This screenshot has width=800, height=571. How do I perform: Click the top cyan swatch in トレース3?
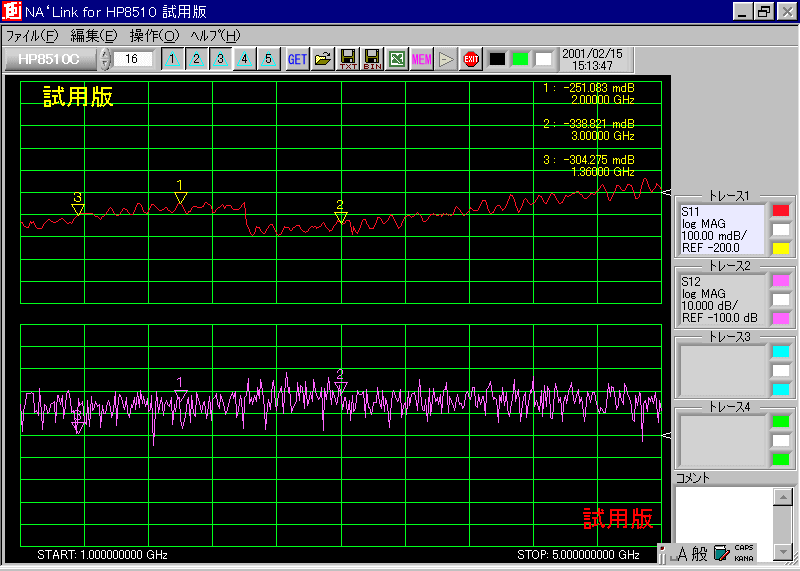point(781,352)
